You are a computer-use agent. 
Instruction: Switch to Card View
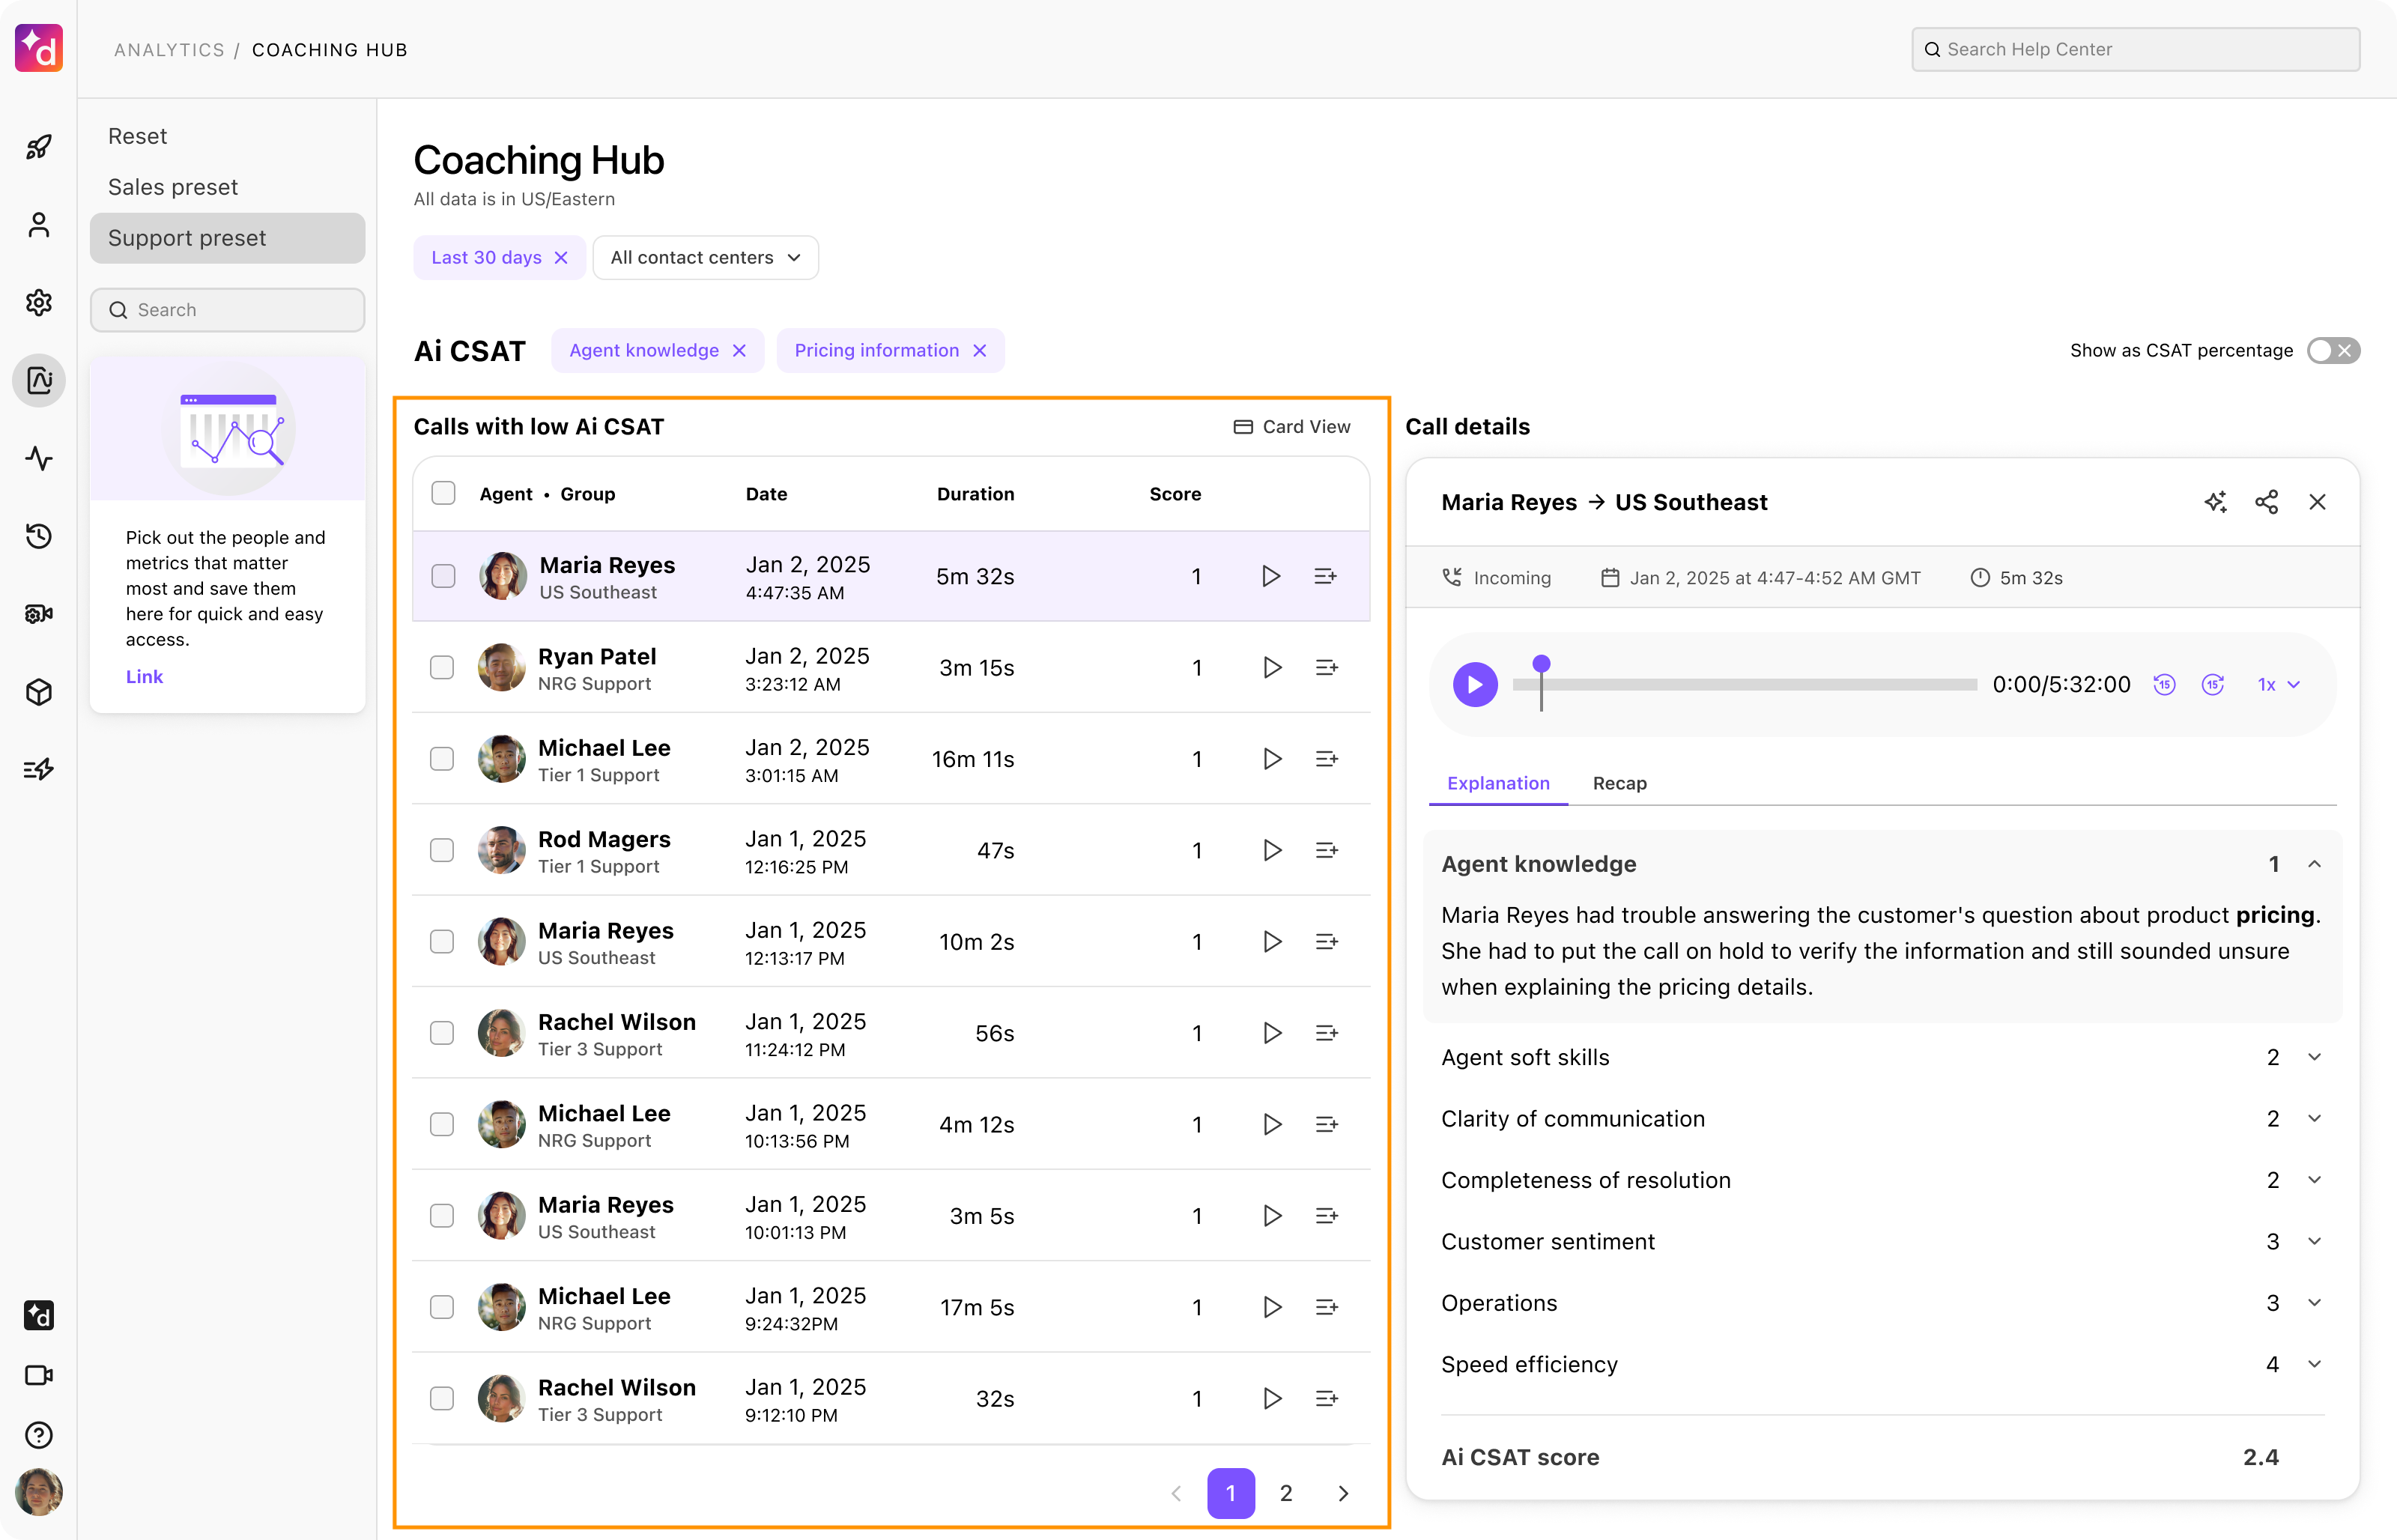point(1291,427)
